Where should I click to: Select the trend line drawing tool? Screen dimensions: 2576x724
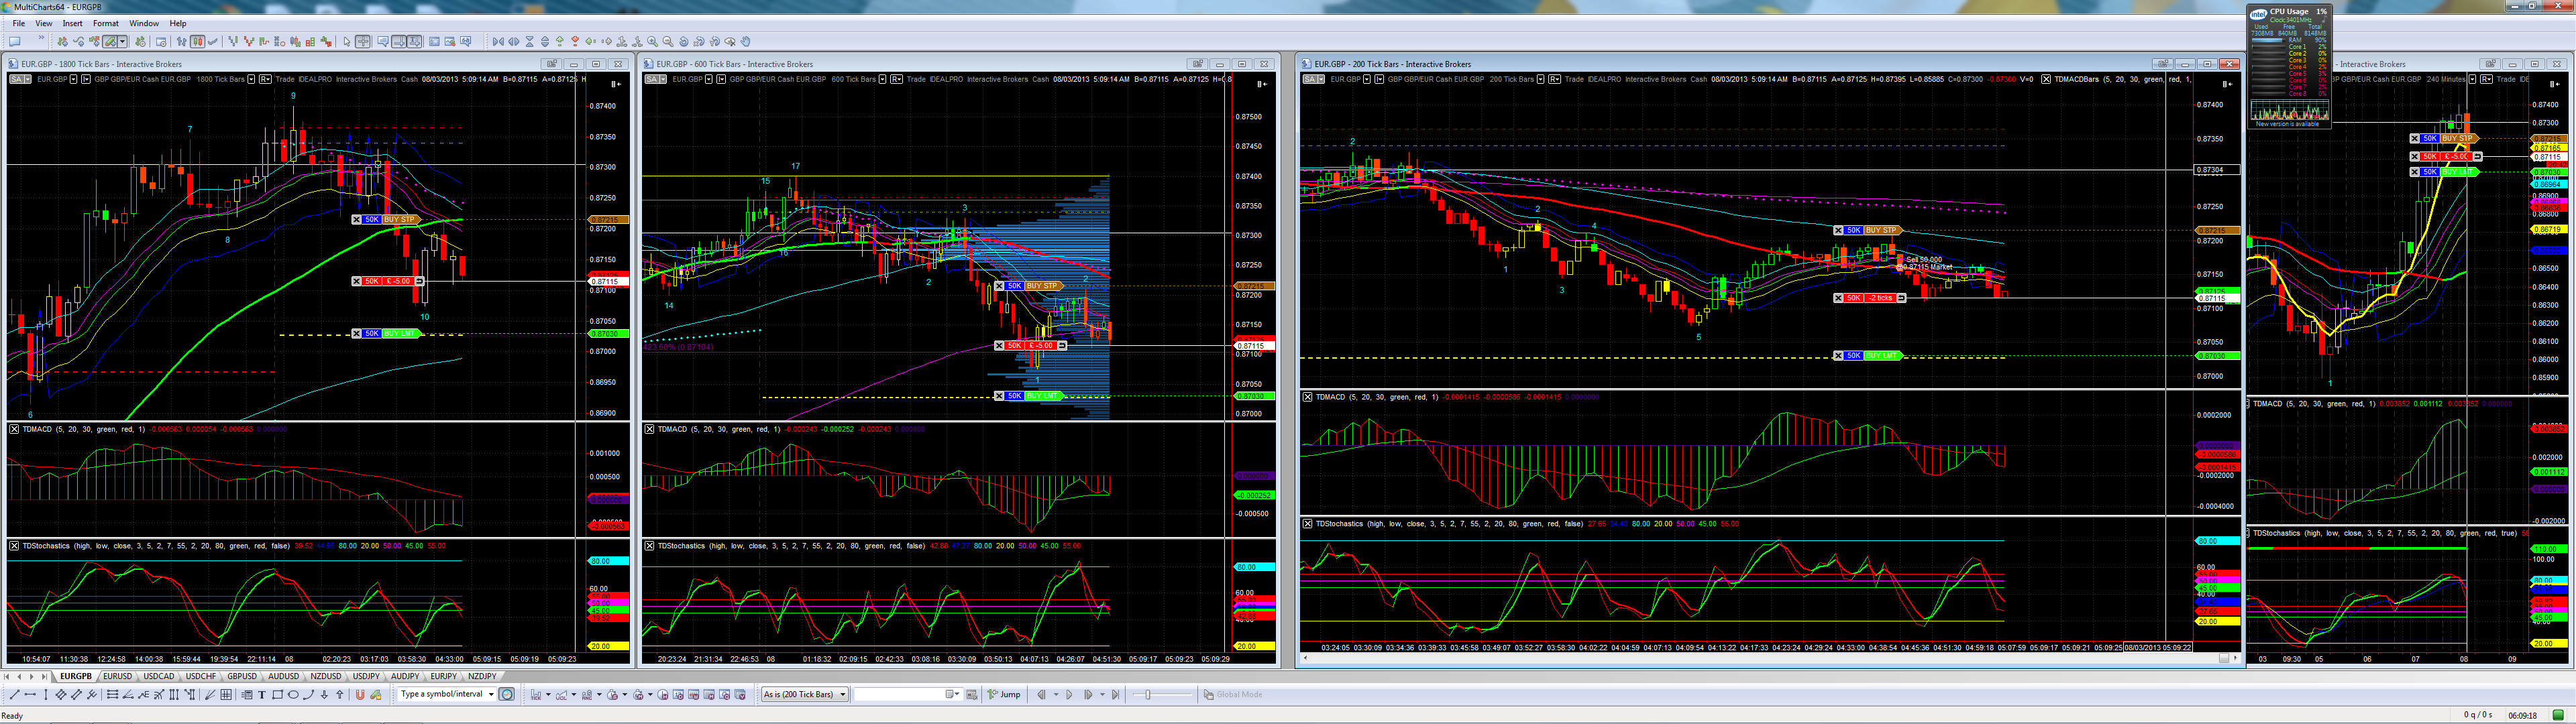(14, 694)
